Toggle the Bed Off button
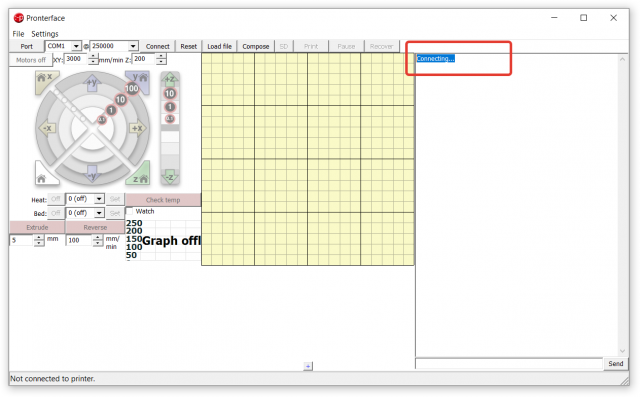The height and width of the screenshot is (397, 640). click(56, 213)
